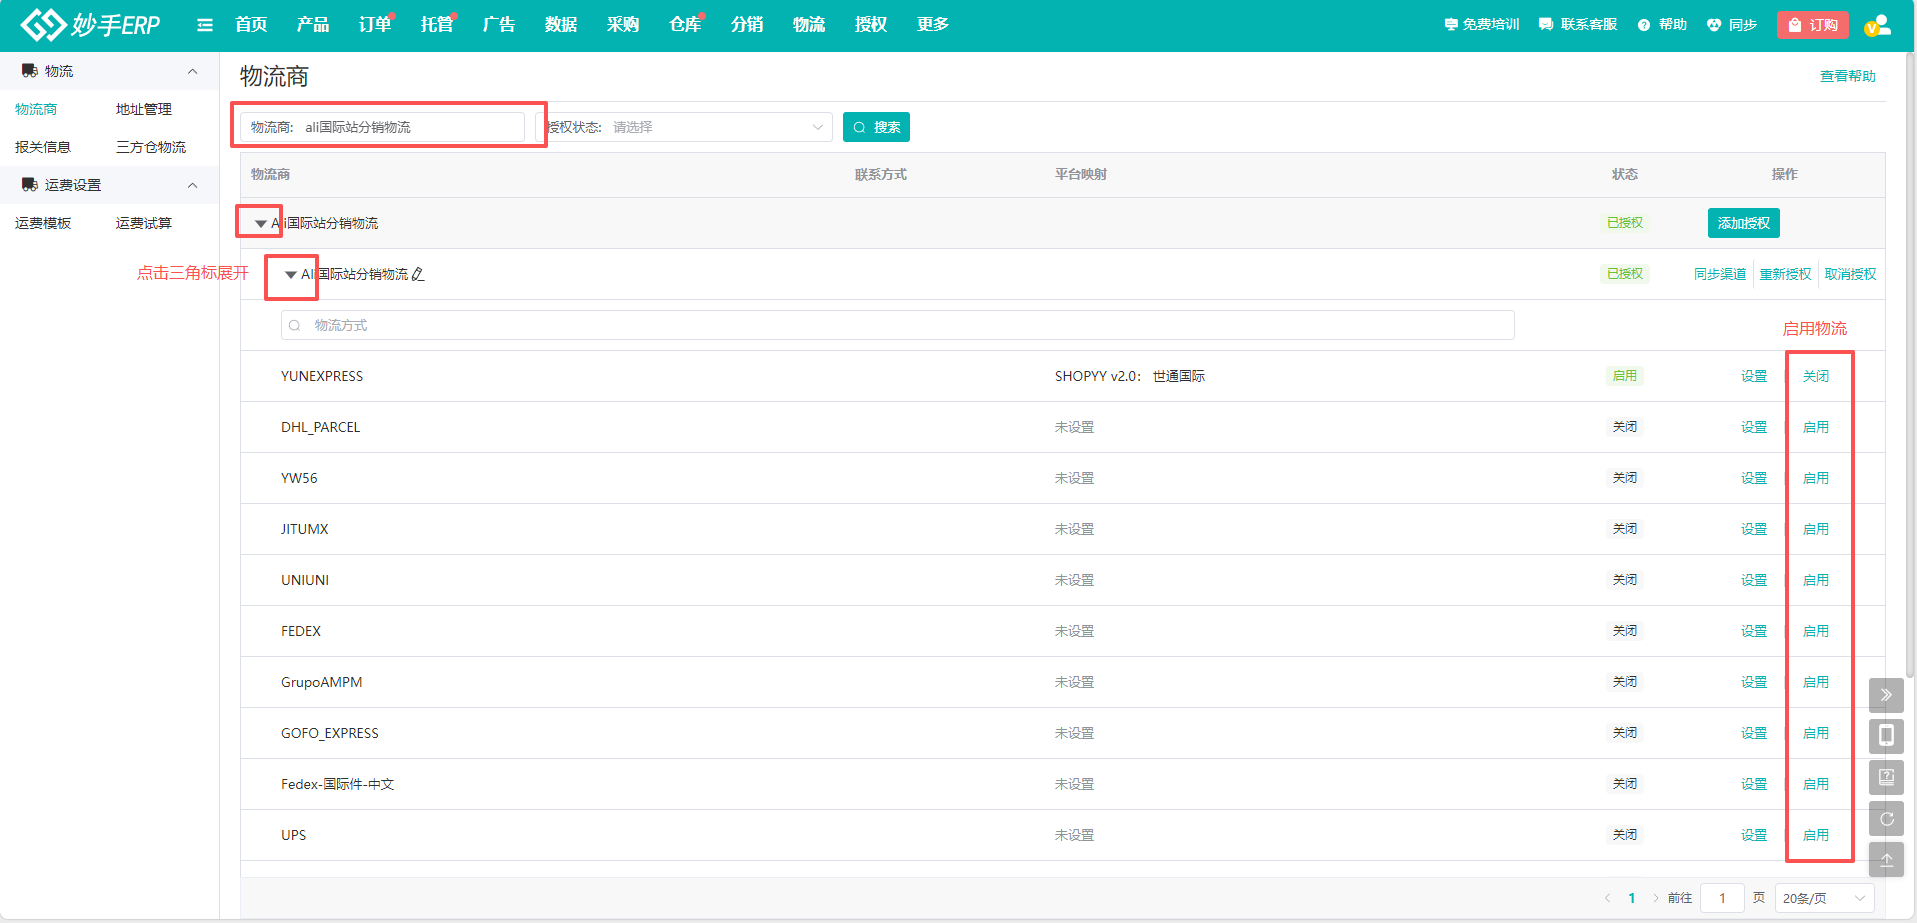The width and height of the screenshot is (1917, 923).
Task: Disable YUNEXPRESS by clicking 关闭
Action: [x=1815, y=376]
